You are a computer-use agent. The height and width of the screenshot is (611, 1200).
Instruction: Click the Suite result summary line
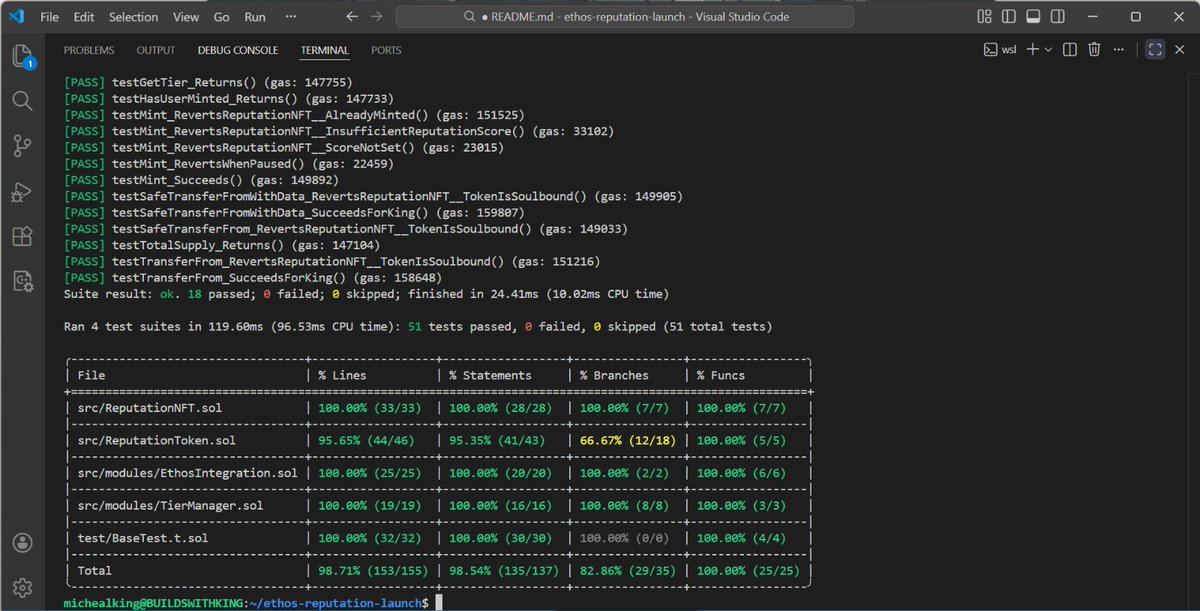366,294
